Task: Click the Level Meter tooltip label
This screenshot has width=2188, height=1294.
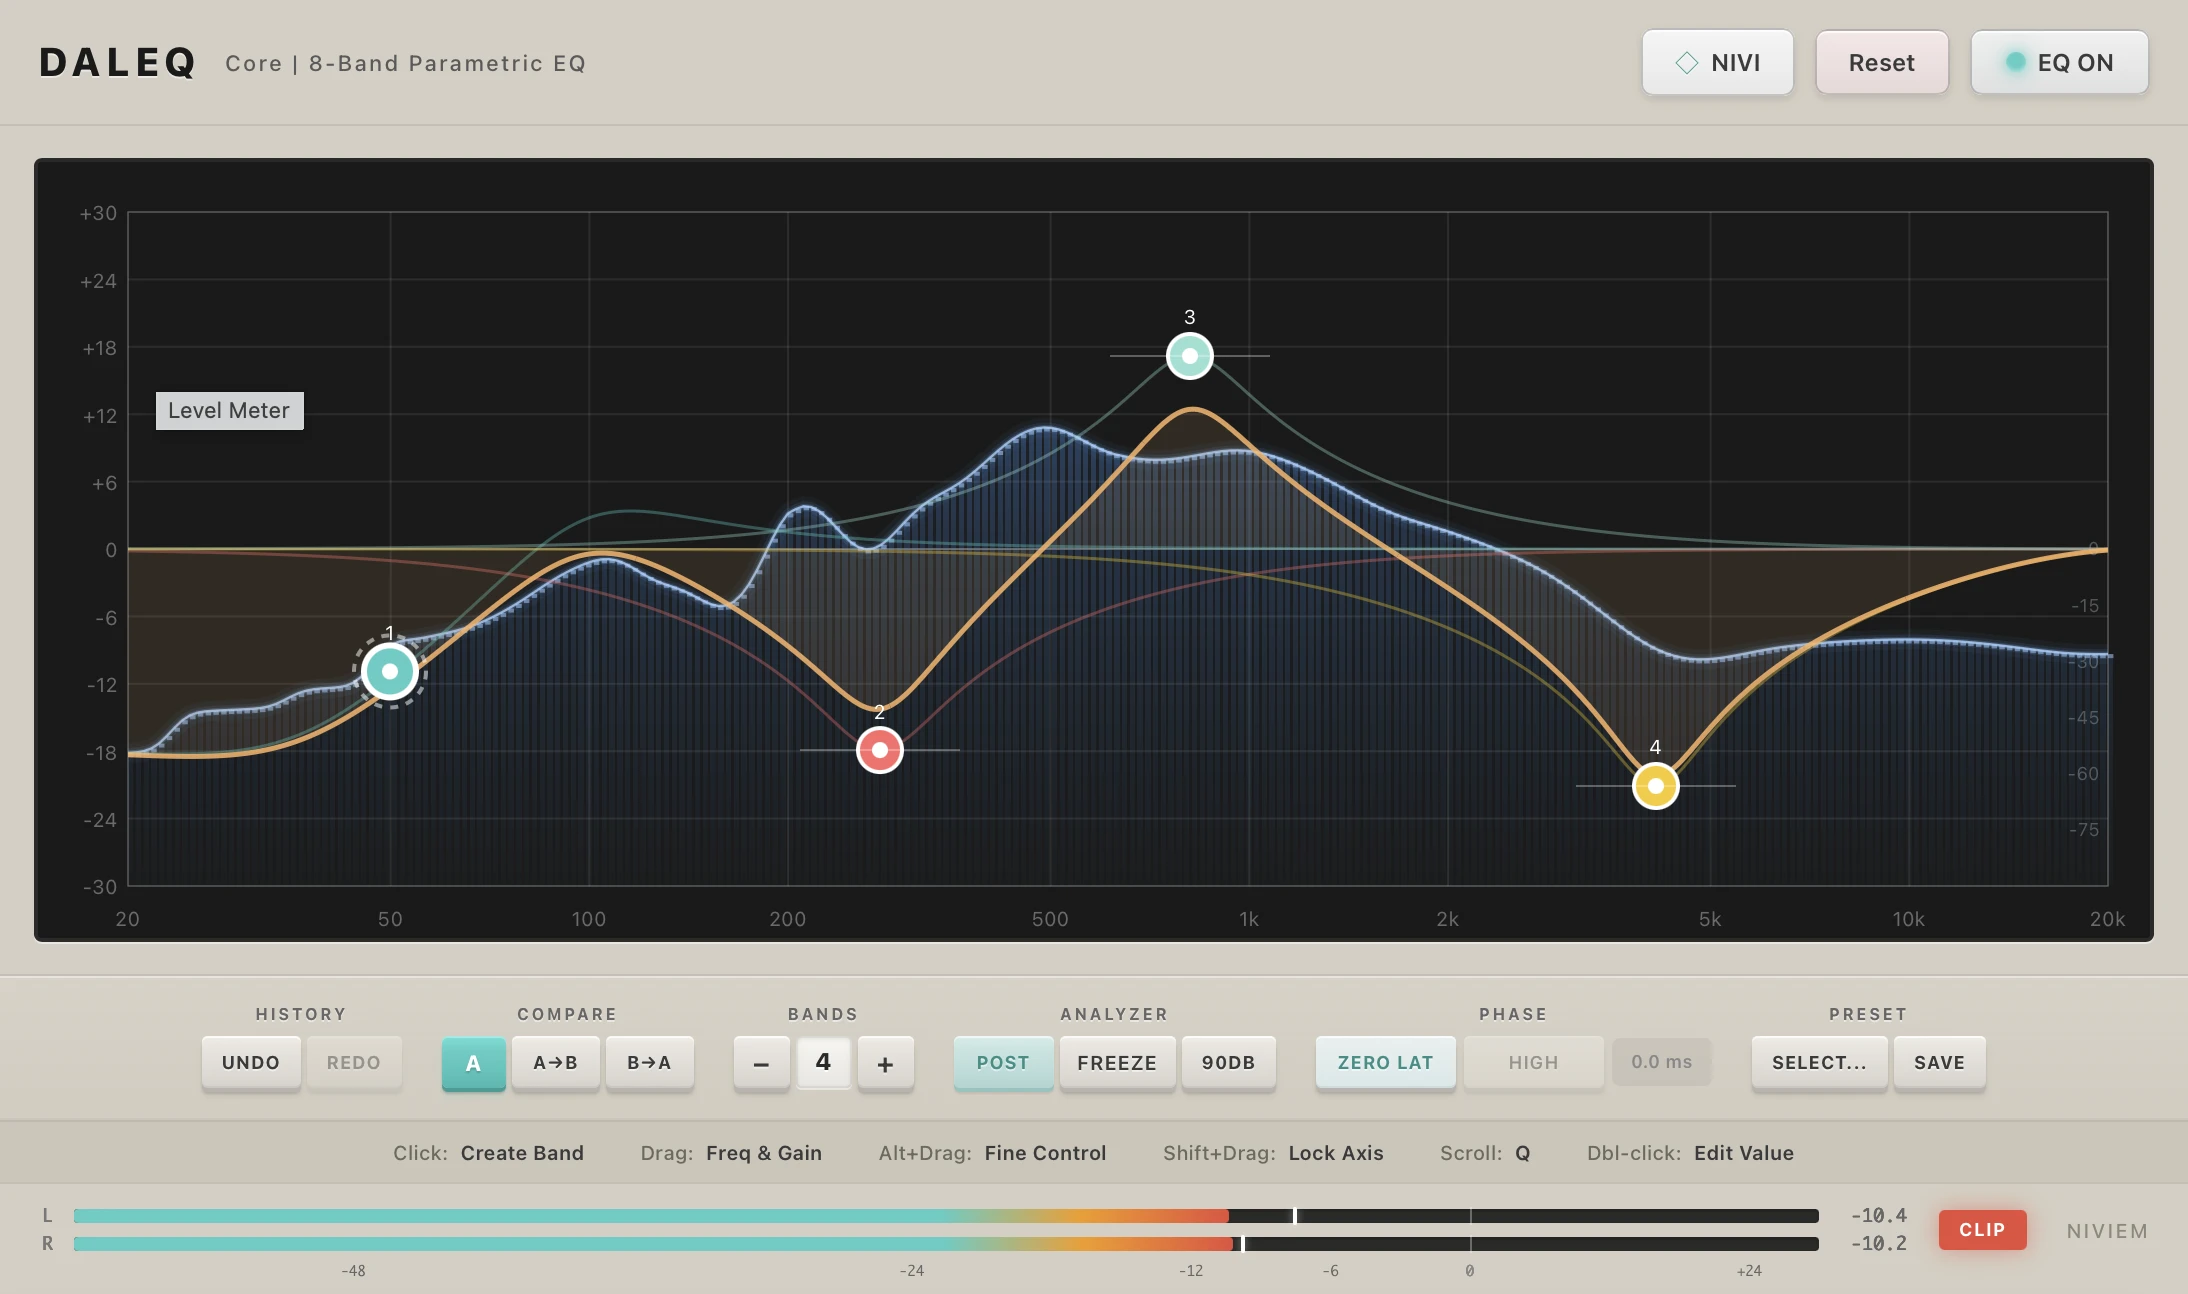Action: click(230, 411)
